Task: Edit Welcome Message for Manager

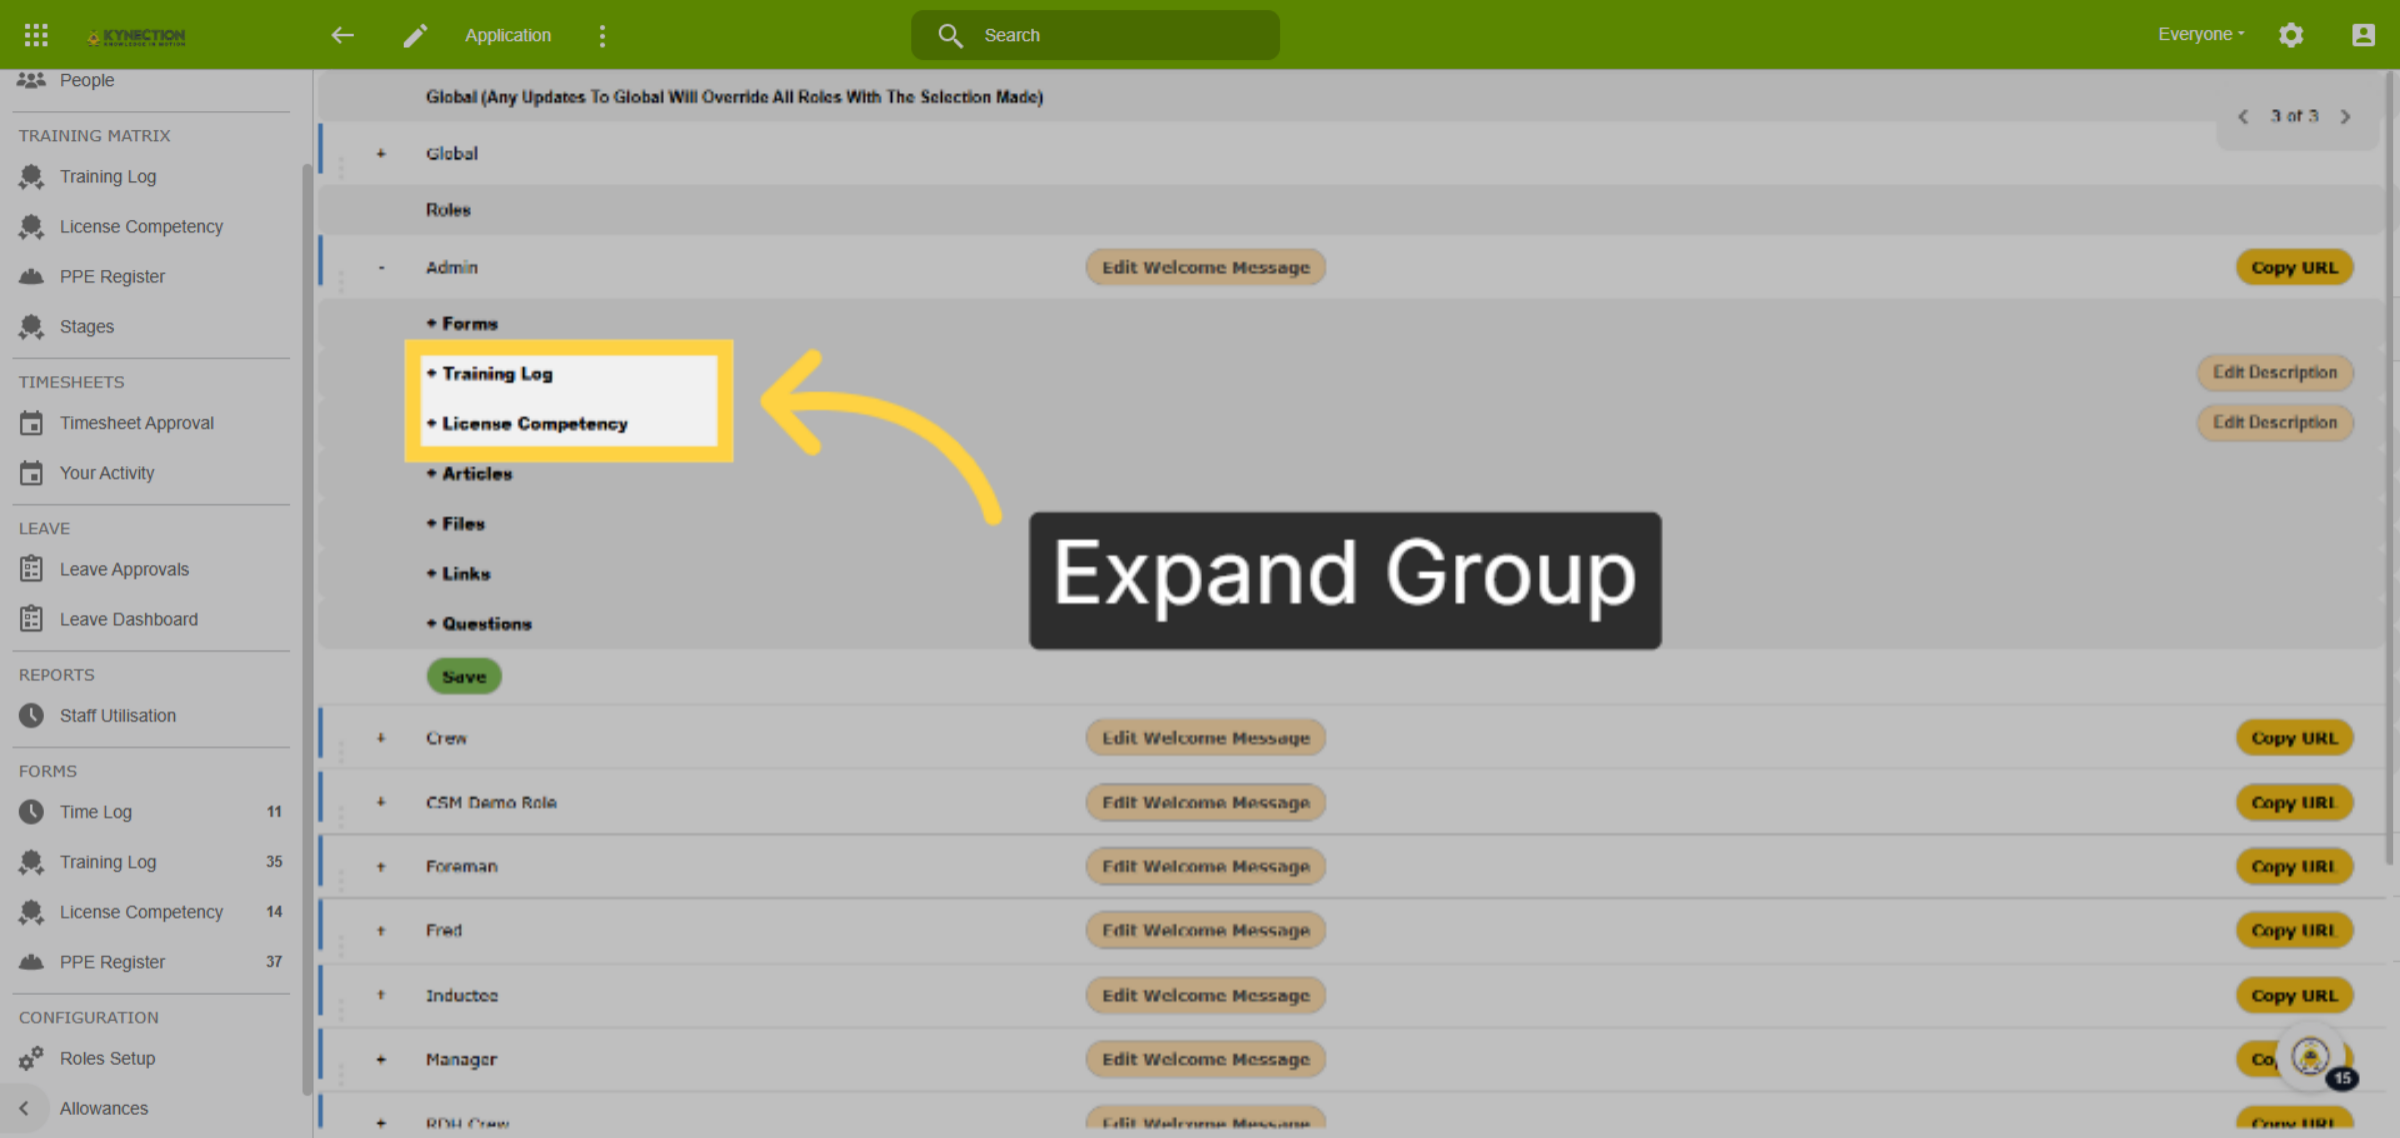Action: (x=1205, y=1059)
